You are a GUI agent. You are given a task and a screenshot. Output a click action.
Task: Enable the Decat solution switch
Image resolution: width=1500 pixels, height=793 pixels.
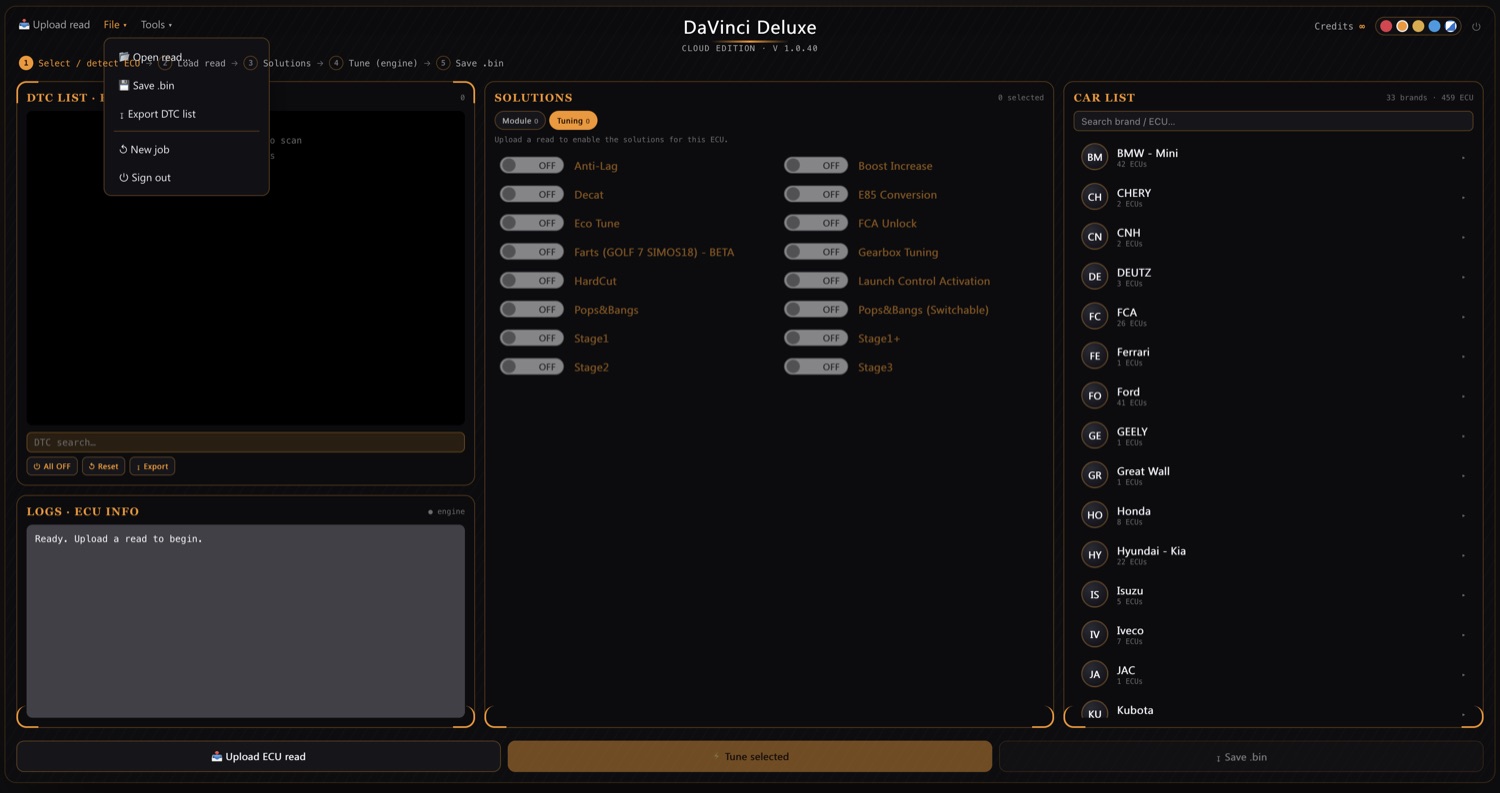[x=532, y=194]
